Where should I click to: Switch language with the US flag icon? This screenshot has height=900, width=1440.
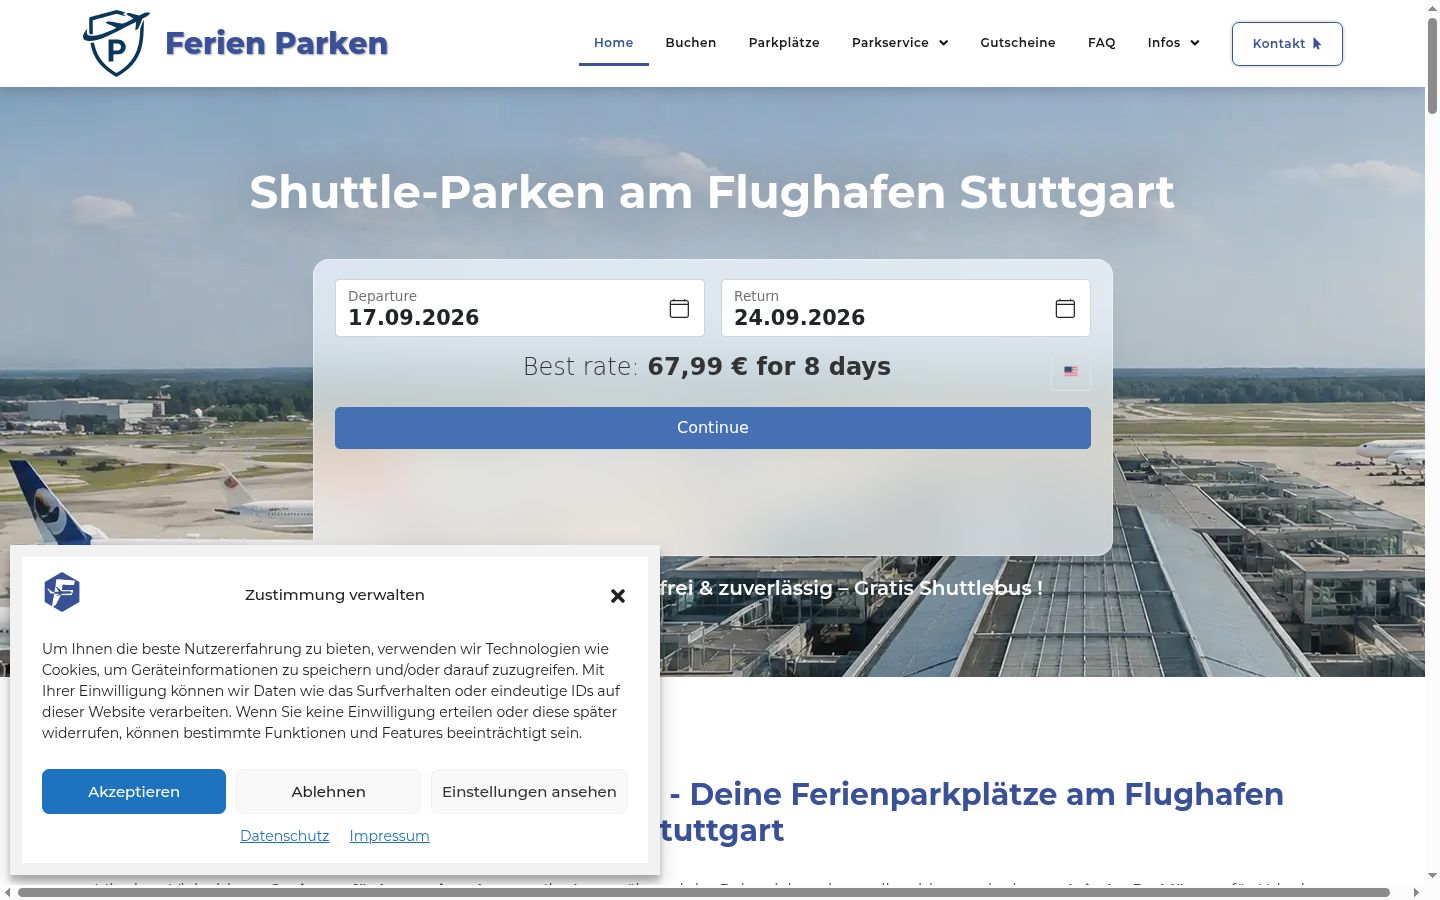(1071, 372)
